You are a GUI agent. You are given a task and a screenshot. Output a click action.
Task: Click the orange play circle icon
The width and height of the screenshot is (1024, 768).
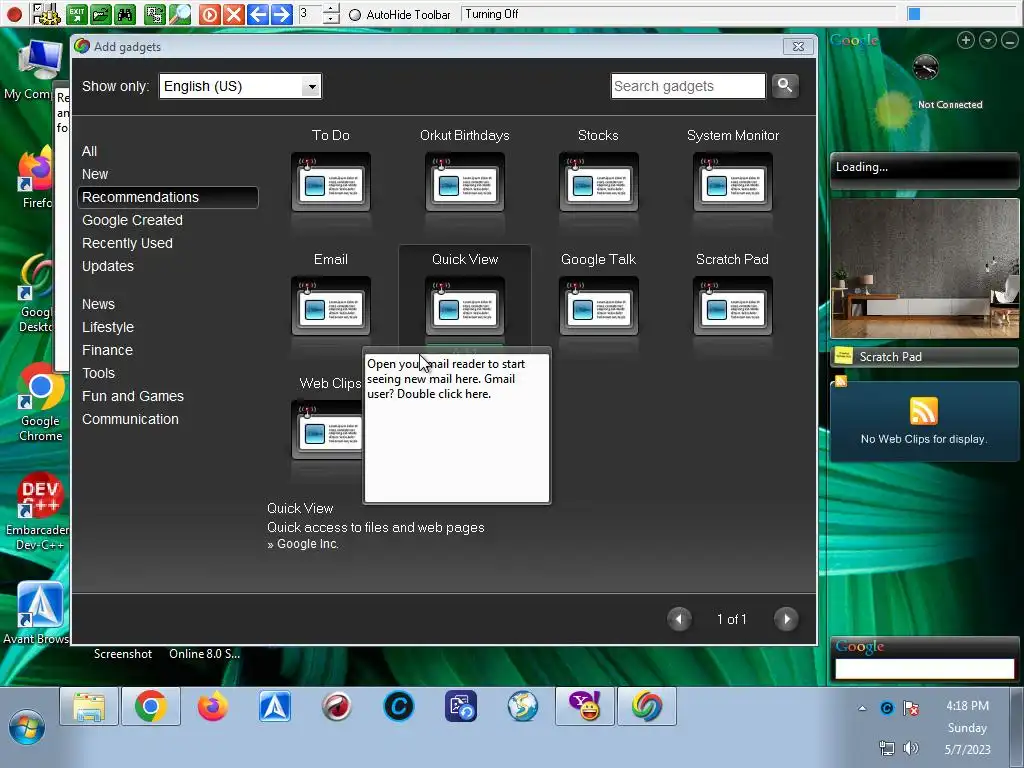click(209, 14)
